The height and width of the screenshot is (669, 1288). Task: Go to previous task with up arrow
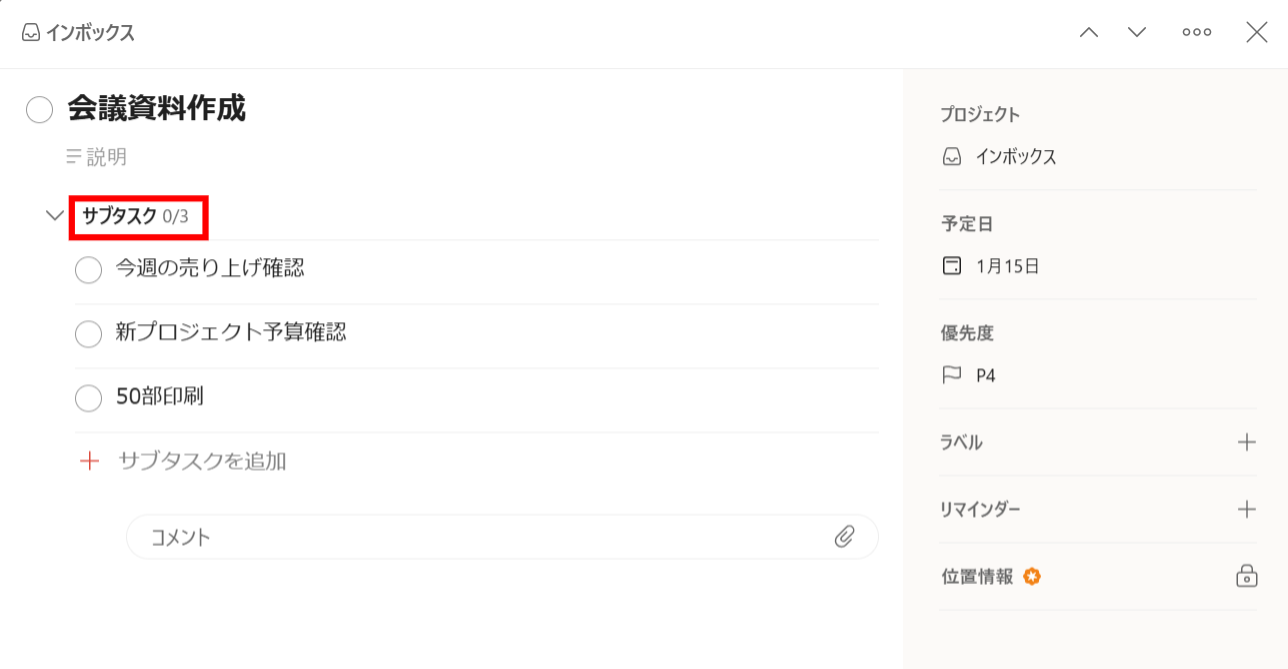tap(1089, 32)
